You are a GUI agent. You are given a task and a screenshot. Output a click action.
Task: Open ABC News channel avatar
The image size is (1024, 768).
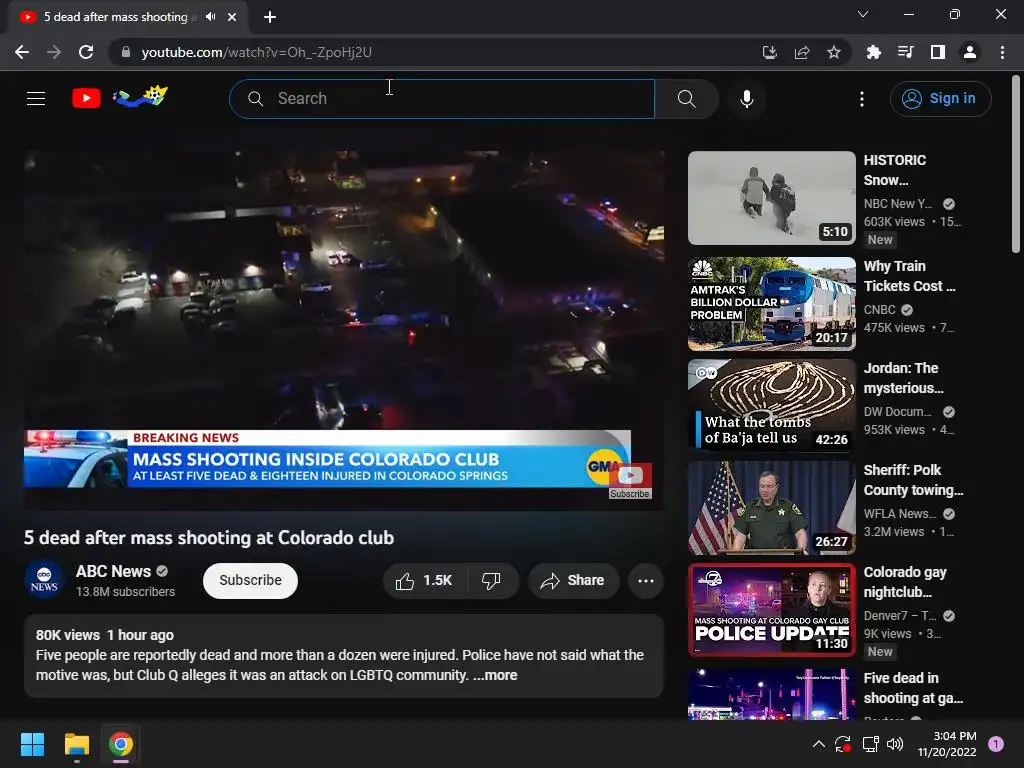tap(44, 580)
